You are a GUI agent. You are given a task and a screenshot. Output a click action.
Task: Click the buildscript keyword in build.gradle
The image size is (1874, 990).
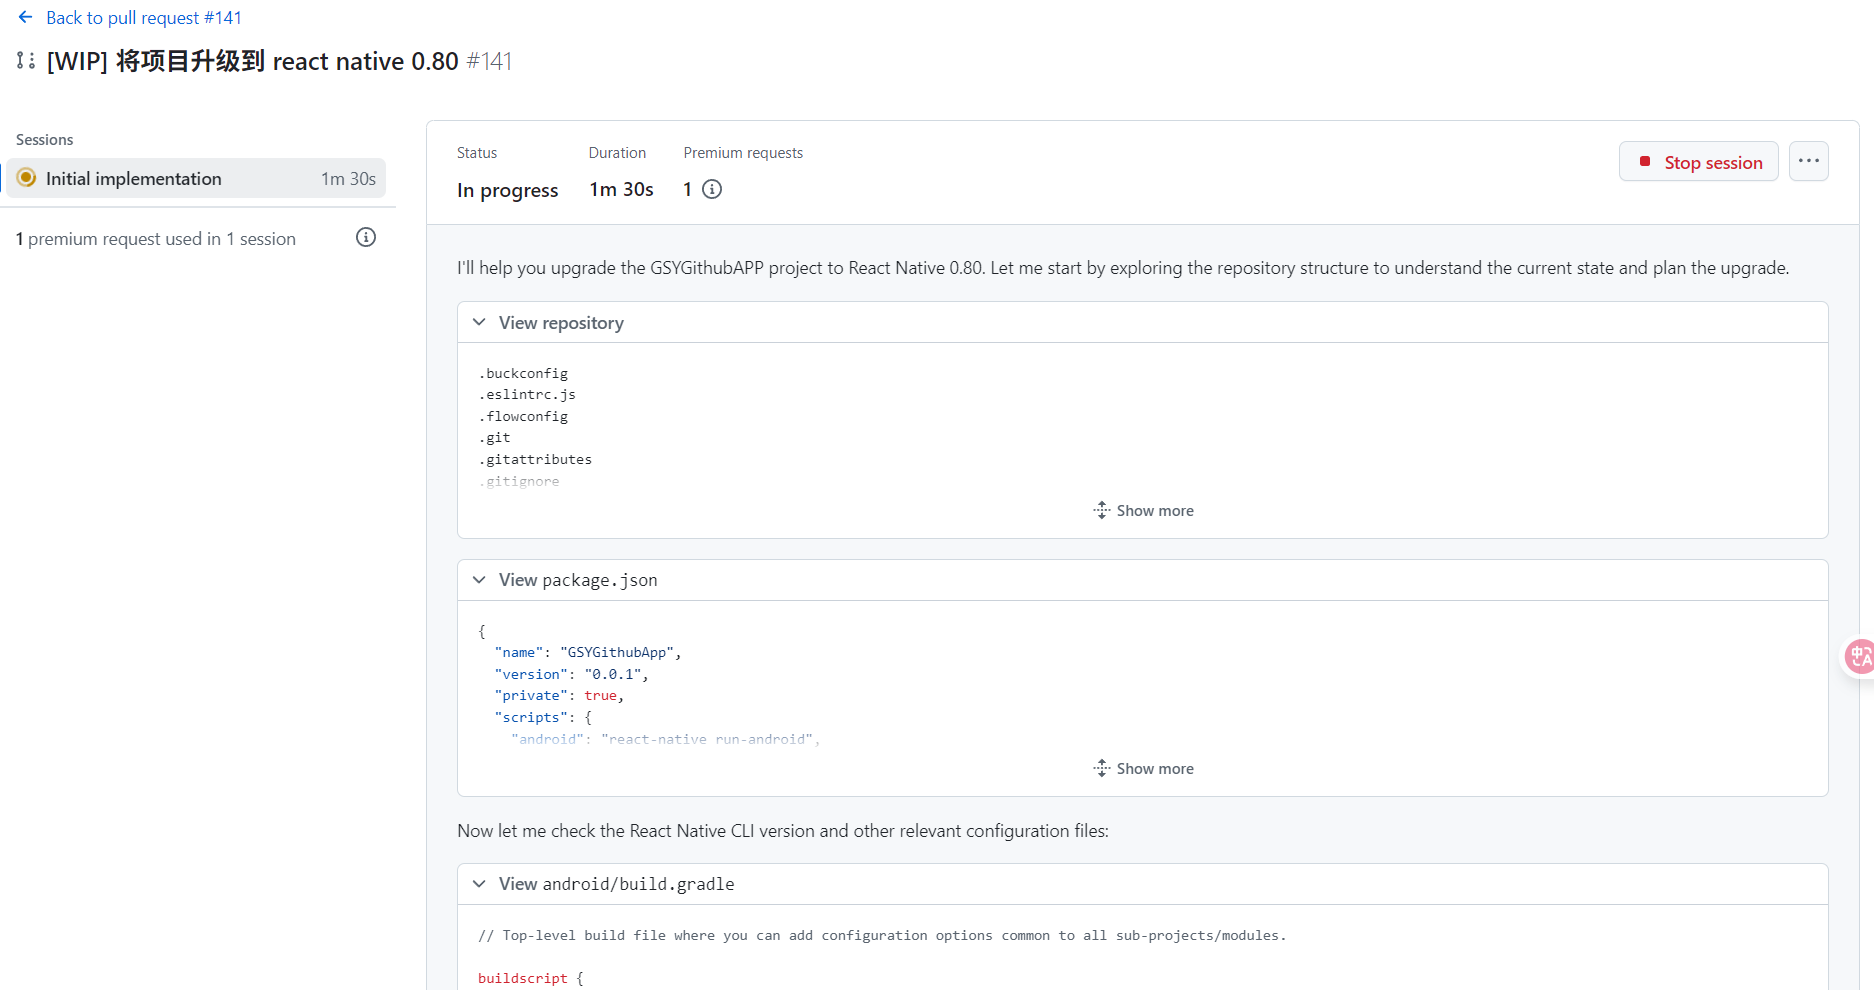(x=523, y=979)
